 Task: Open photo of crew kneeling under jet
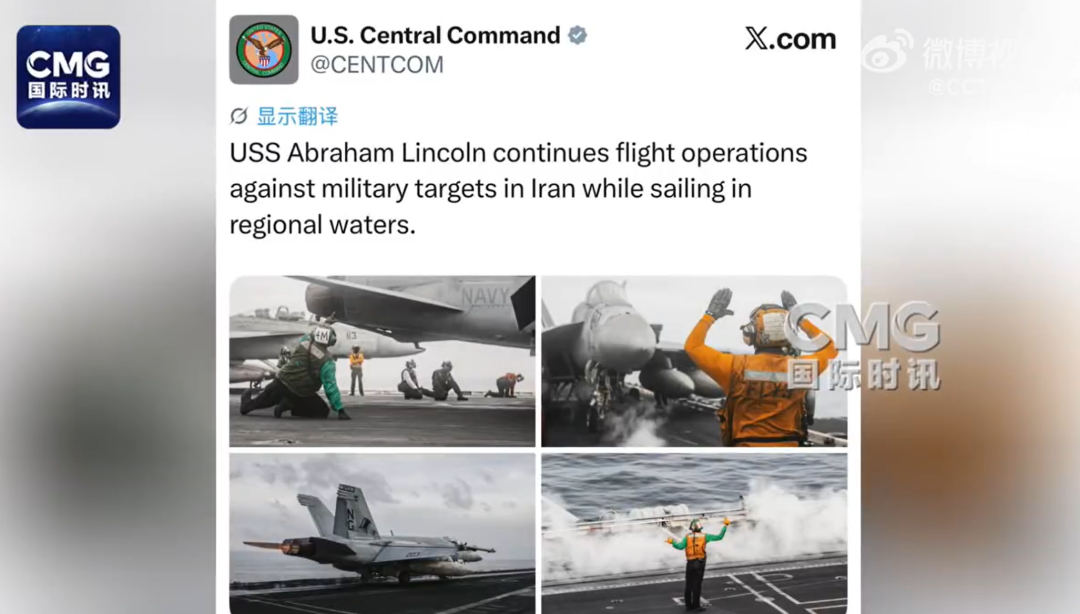(382, 361)
